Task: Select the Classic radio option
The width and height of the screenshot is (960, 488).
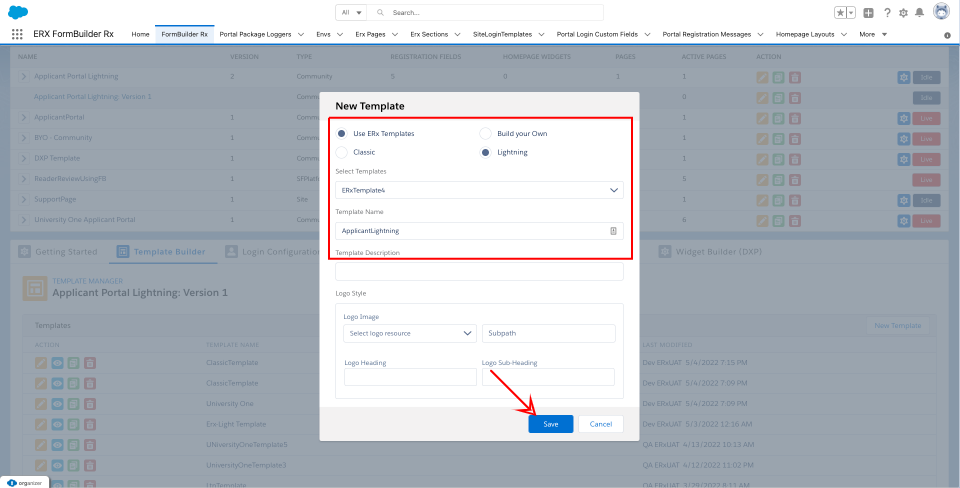Action: coord(342,152)
